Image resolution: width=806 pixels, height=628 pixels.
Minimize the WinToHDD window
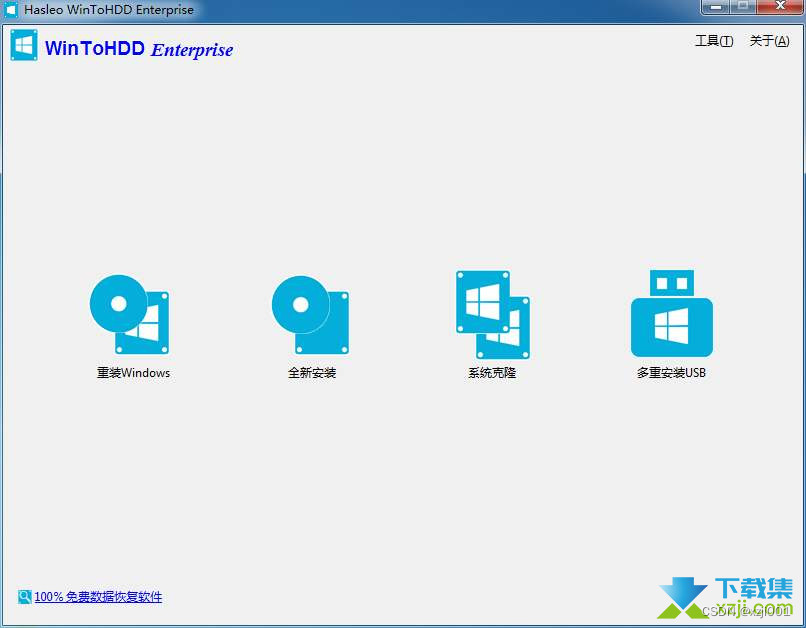point(715,7)
